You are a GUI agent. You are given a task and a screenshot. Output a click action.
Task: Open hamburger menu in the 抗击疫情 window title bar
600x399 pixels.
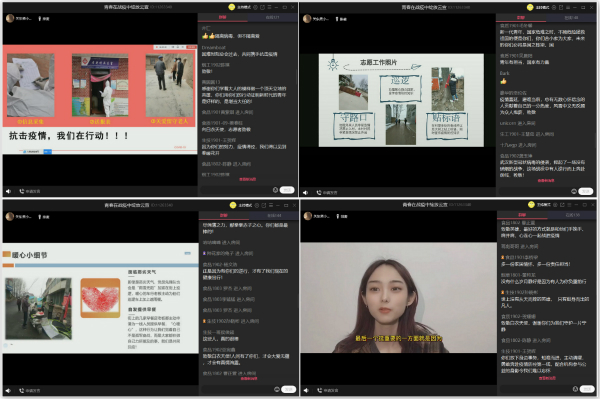[269, 7]
